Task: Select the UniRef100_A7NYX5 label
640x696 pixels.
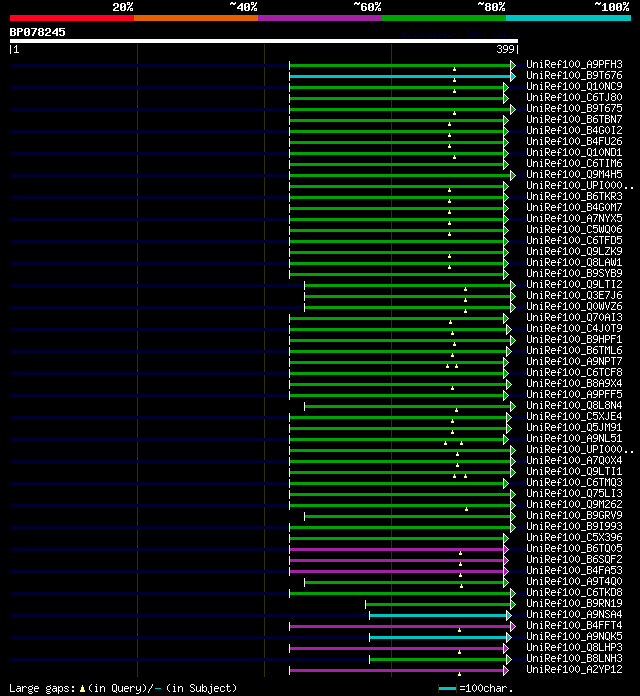Action: (574, 218)
